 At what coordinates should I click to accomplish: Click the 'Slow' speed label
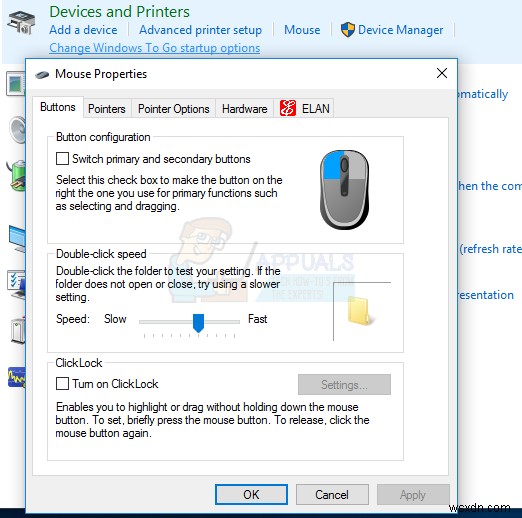(x=115, y=319)
